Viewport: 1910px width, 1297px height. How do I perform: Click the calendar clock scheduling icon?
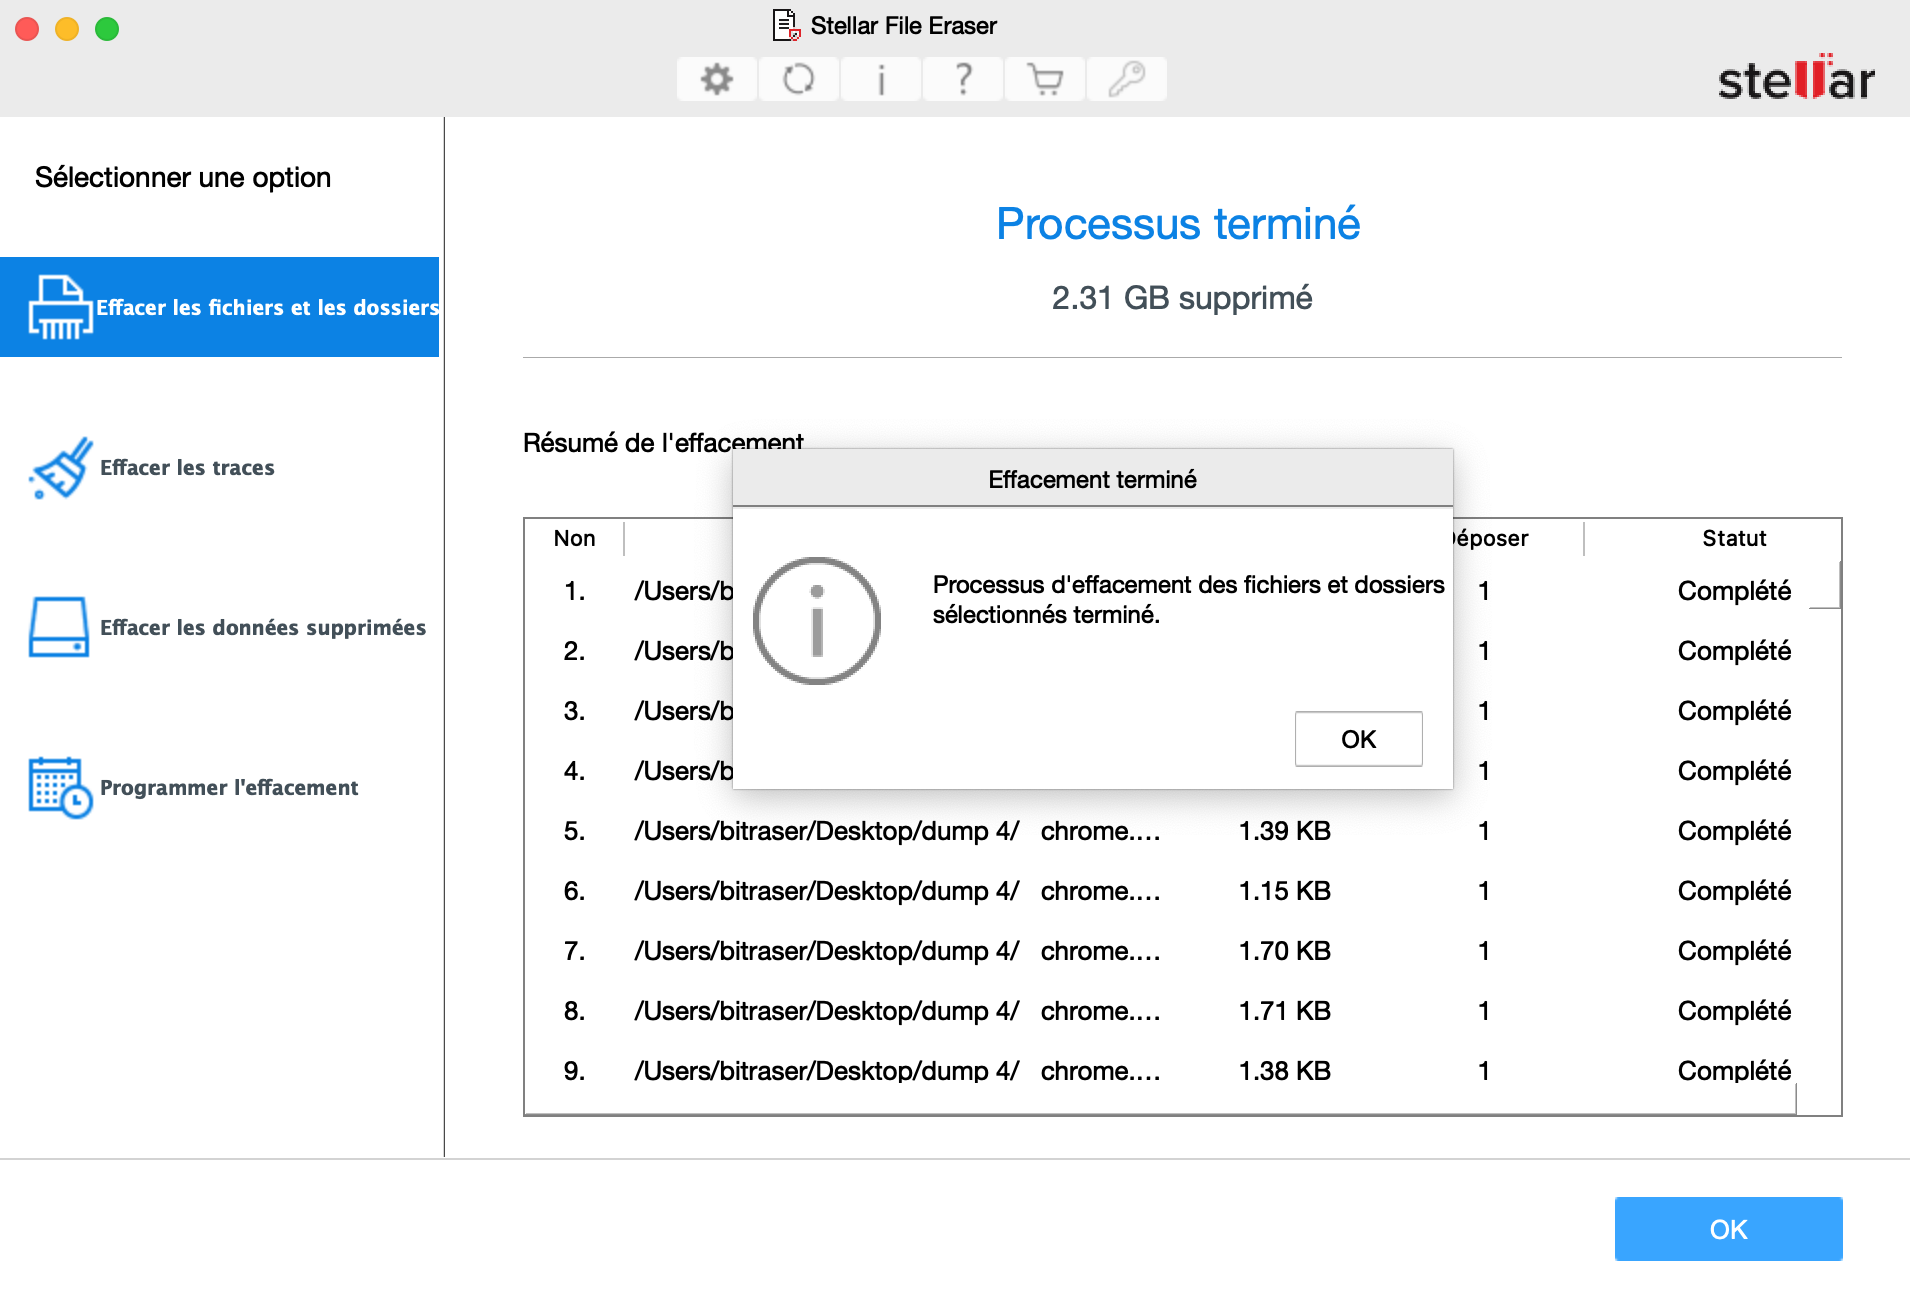(x=60, y=787)
